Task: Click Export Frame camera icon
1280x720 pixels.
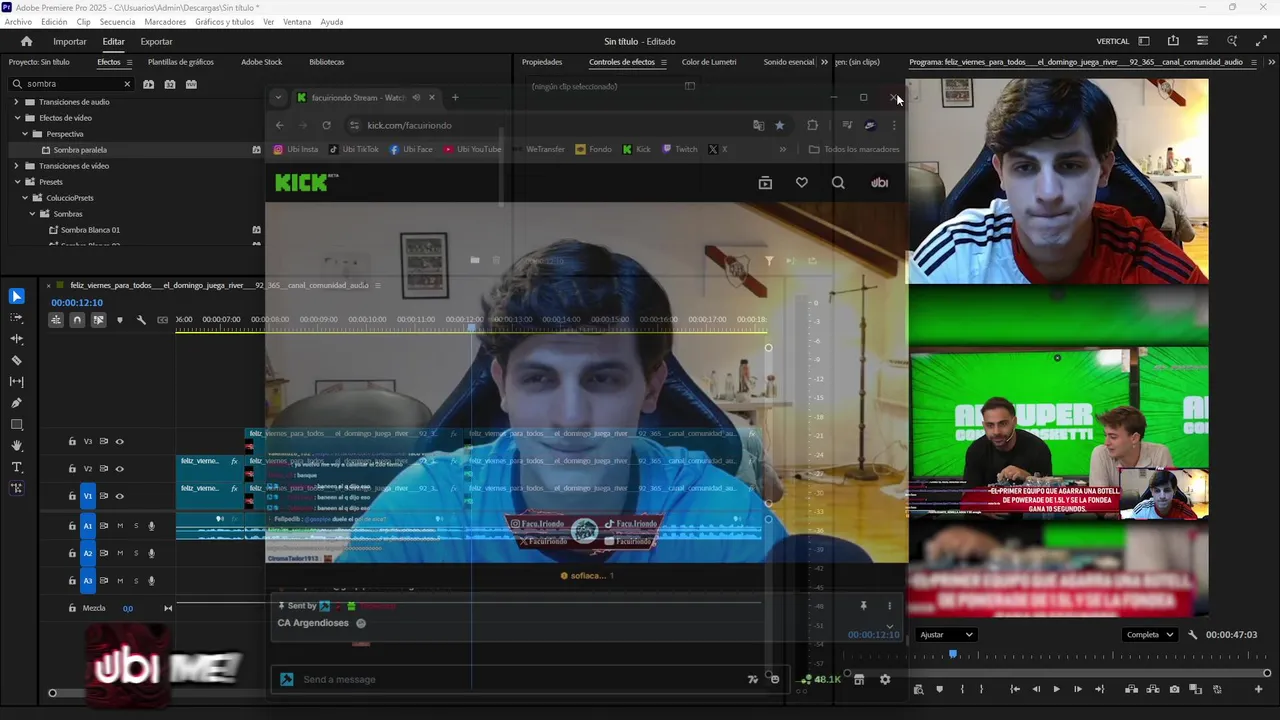Action: (x=1174, y=689)
